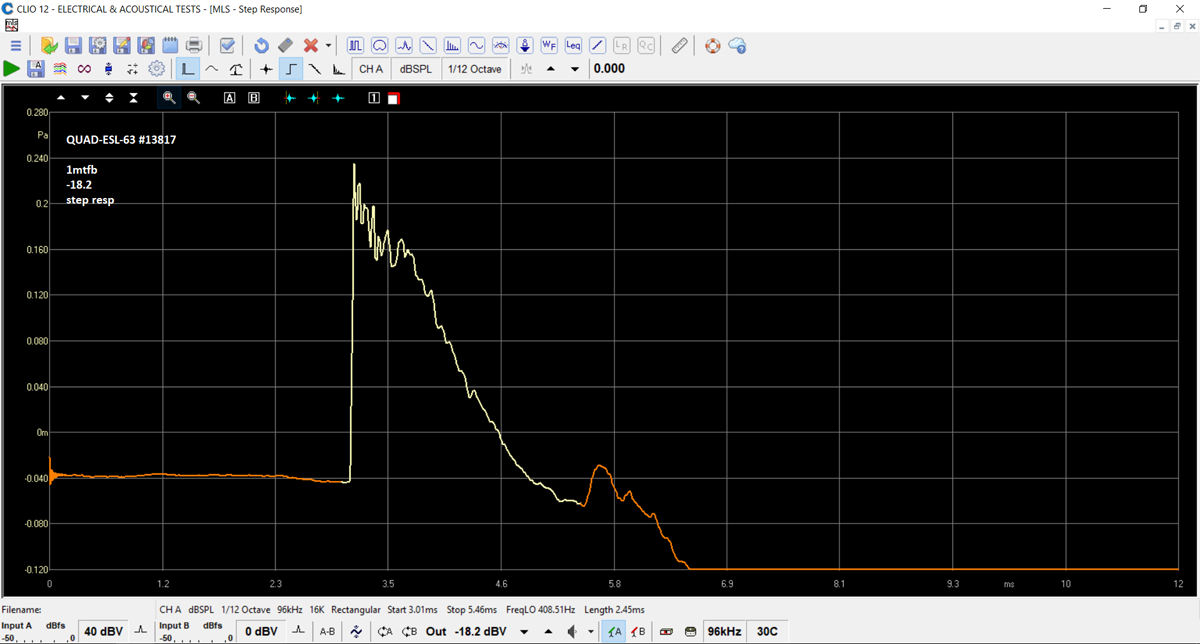Click the 1/12 Octave smoothing button

(476, 69)
